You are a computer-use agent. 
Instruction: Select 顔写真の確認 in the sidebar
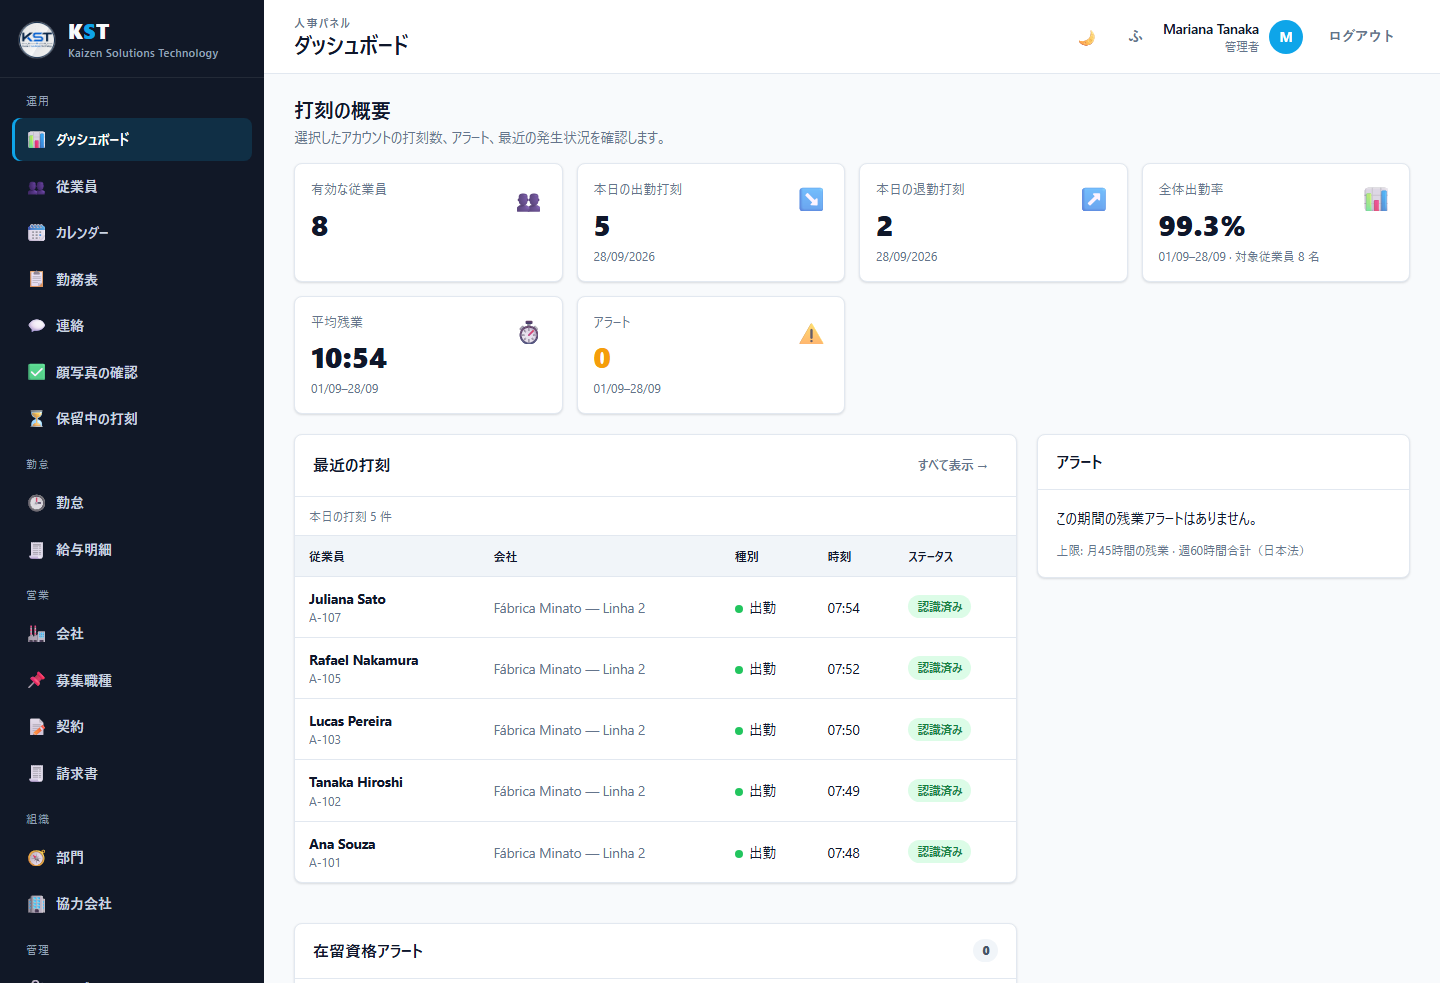pyautogui.click(x=132, y=373)
